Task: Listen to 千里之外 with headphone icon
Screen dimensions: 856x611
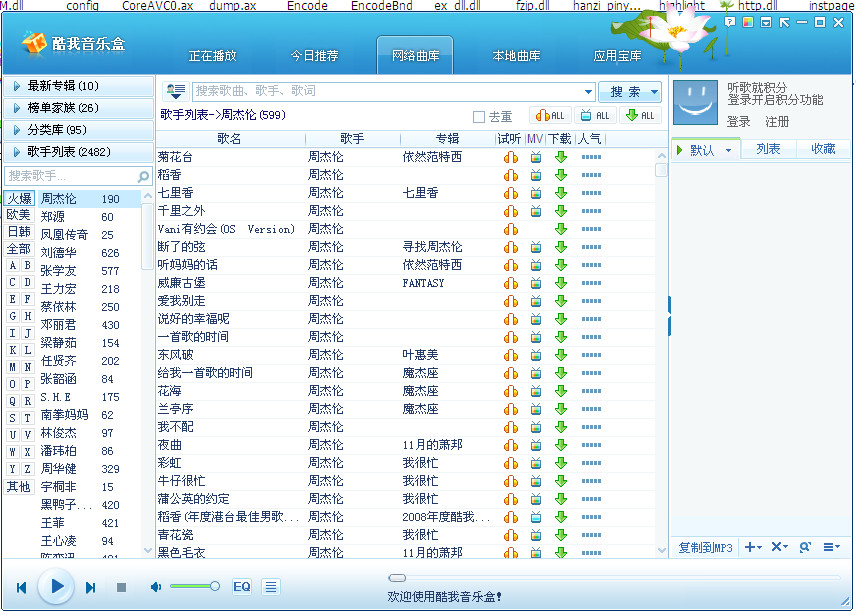Action: (x=511, y=211)
